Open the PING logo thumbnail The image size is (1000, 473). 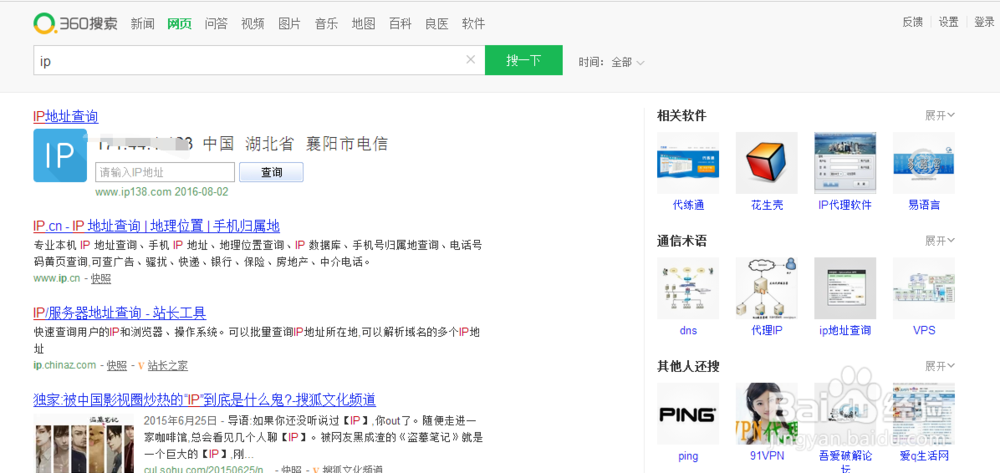tap(688, 414)
